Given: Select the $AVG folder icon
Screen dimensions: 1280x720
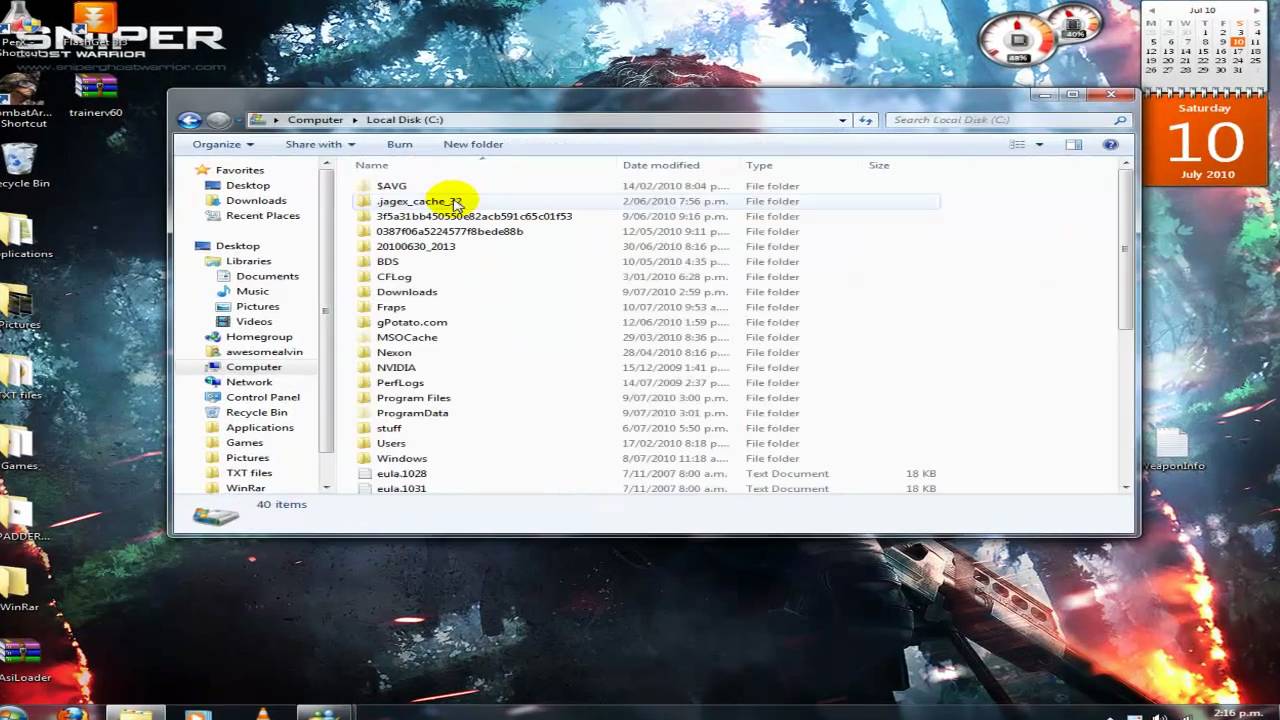Looking at the screenshot, I should (x=364, y=185).
